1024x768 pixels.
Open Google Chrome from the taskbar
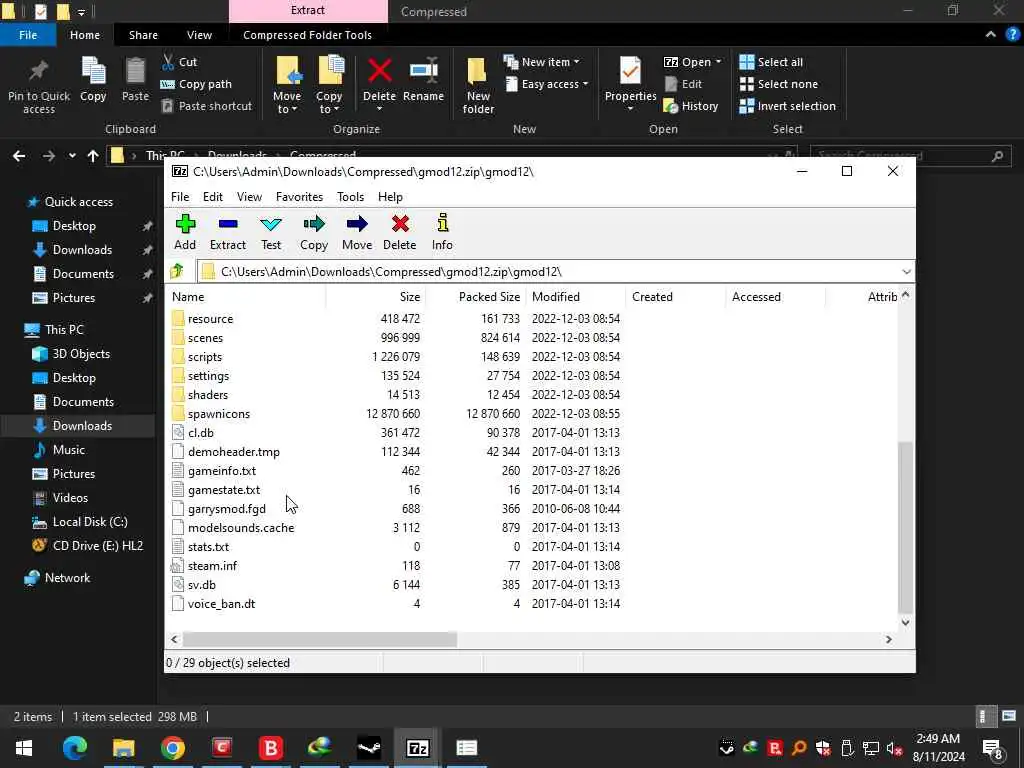point(172,748)
